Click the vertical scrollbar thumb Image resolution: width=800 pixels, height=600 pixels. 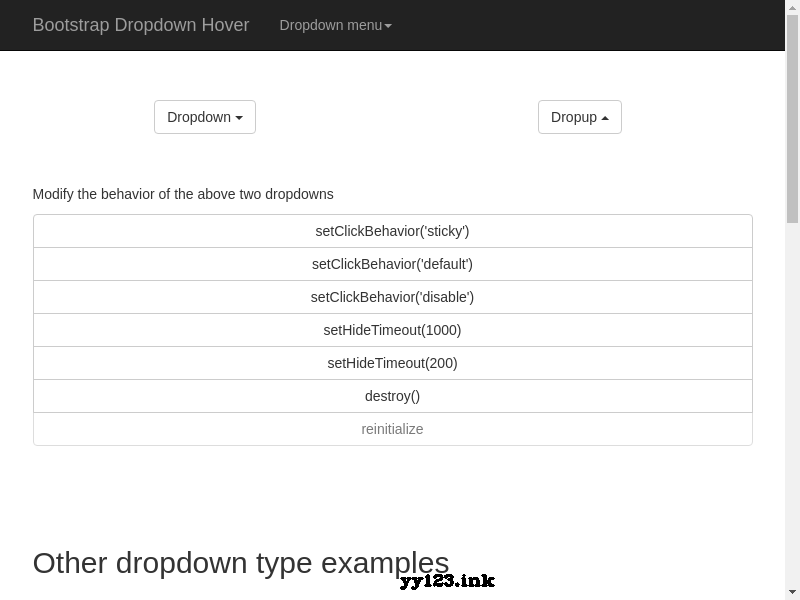click(792, 119)
